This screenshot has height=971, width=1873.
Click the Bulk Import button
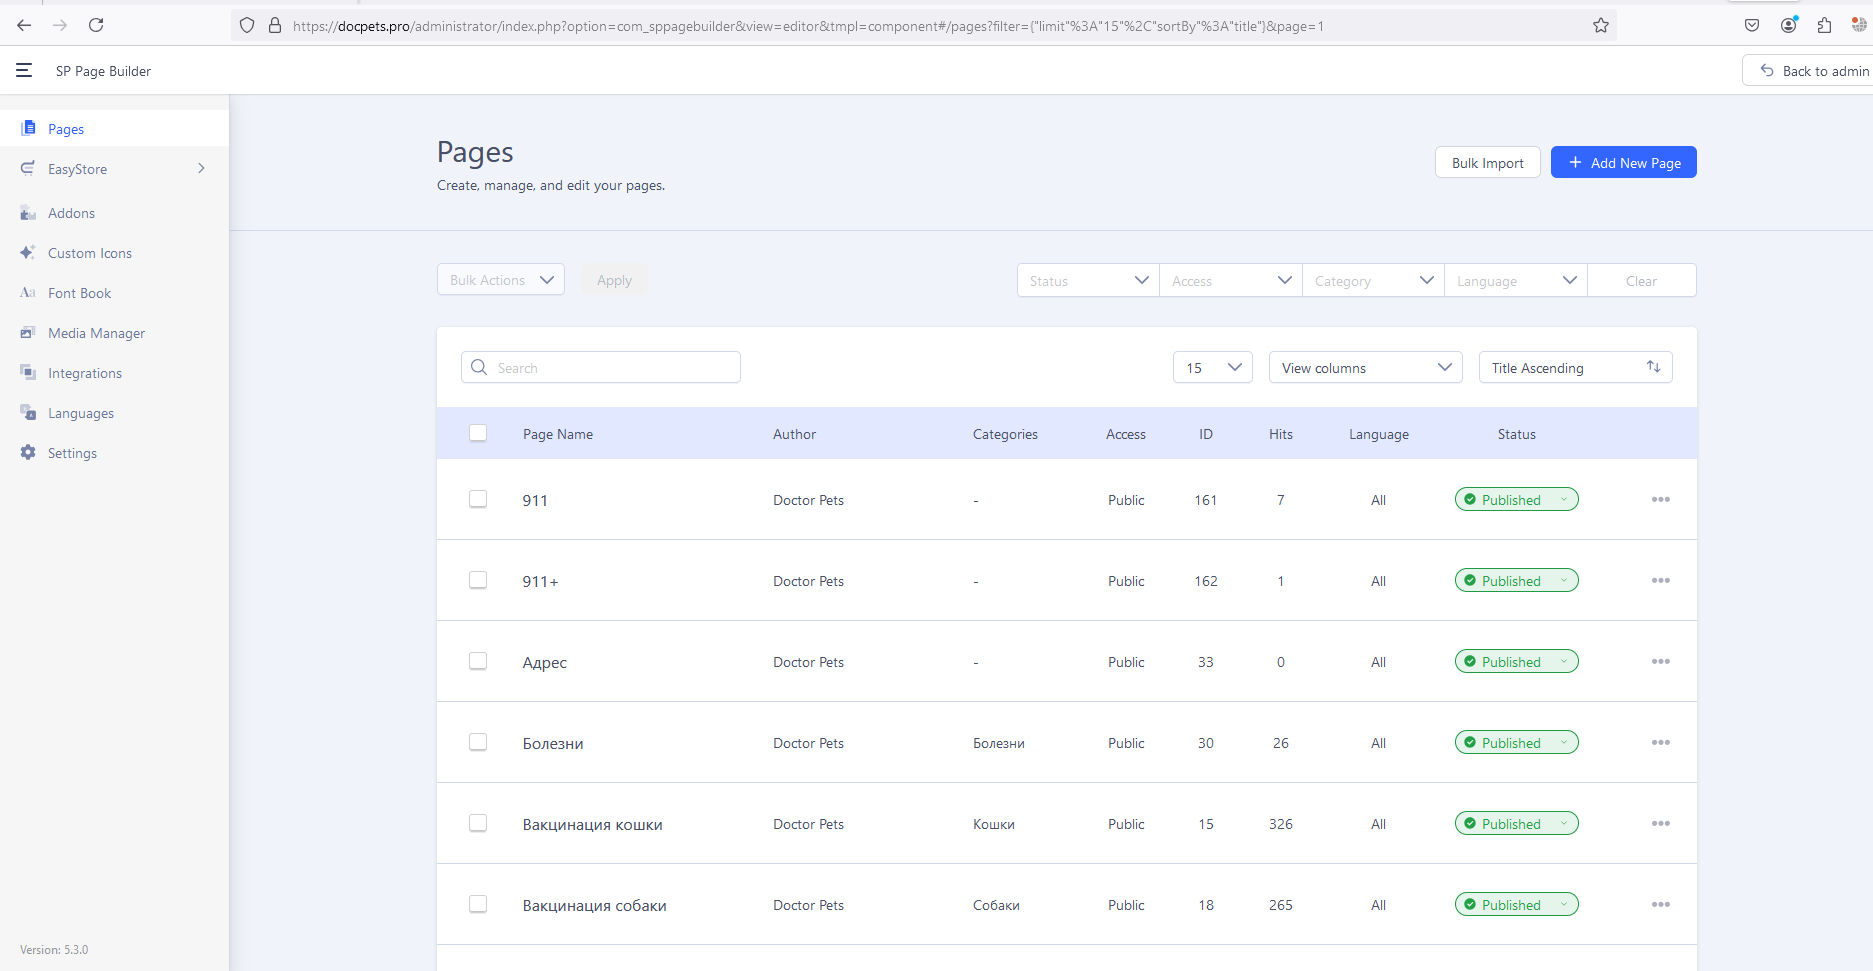[x=1488, y=162]
